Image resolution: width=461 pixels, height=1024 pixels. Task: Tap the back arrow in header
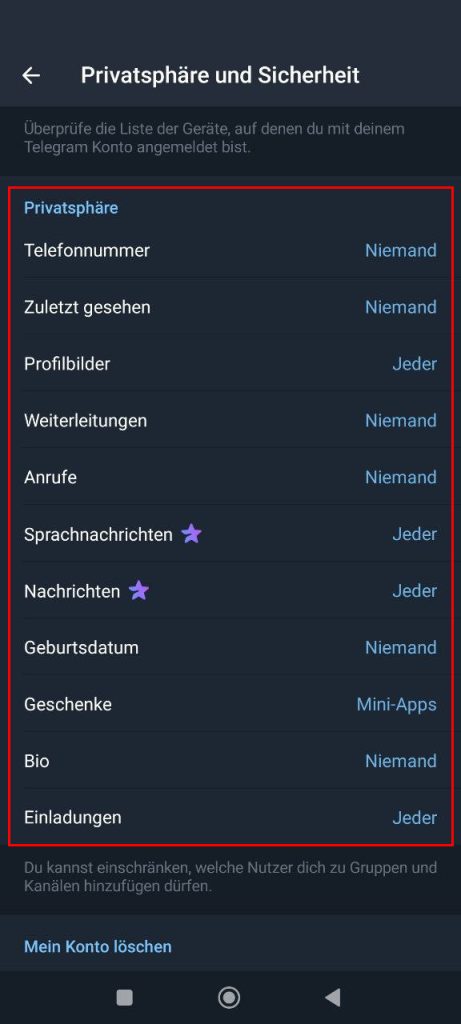pos(31,76)
